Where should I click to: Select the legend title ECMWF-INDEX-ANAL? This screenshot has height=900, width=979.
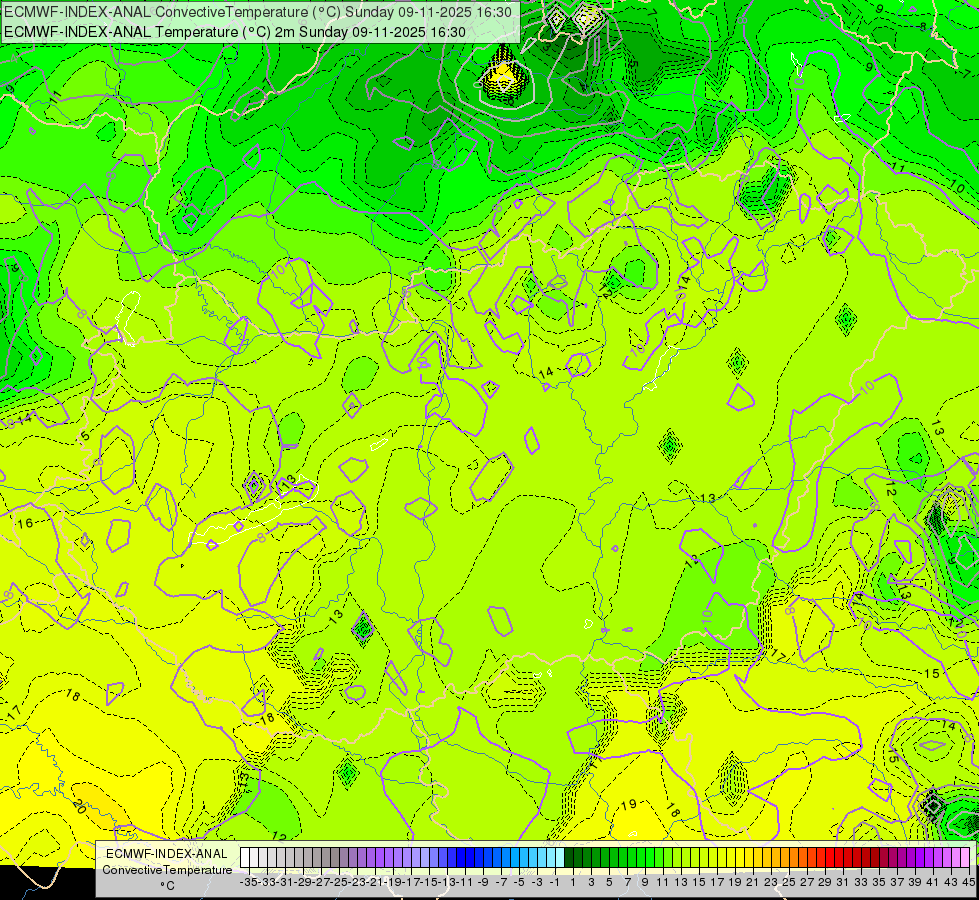[x=167, y=854]
